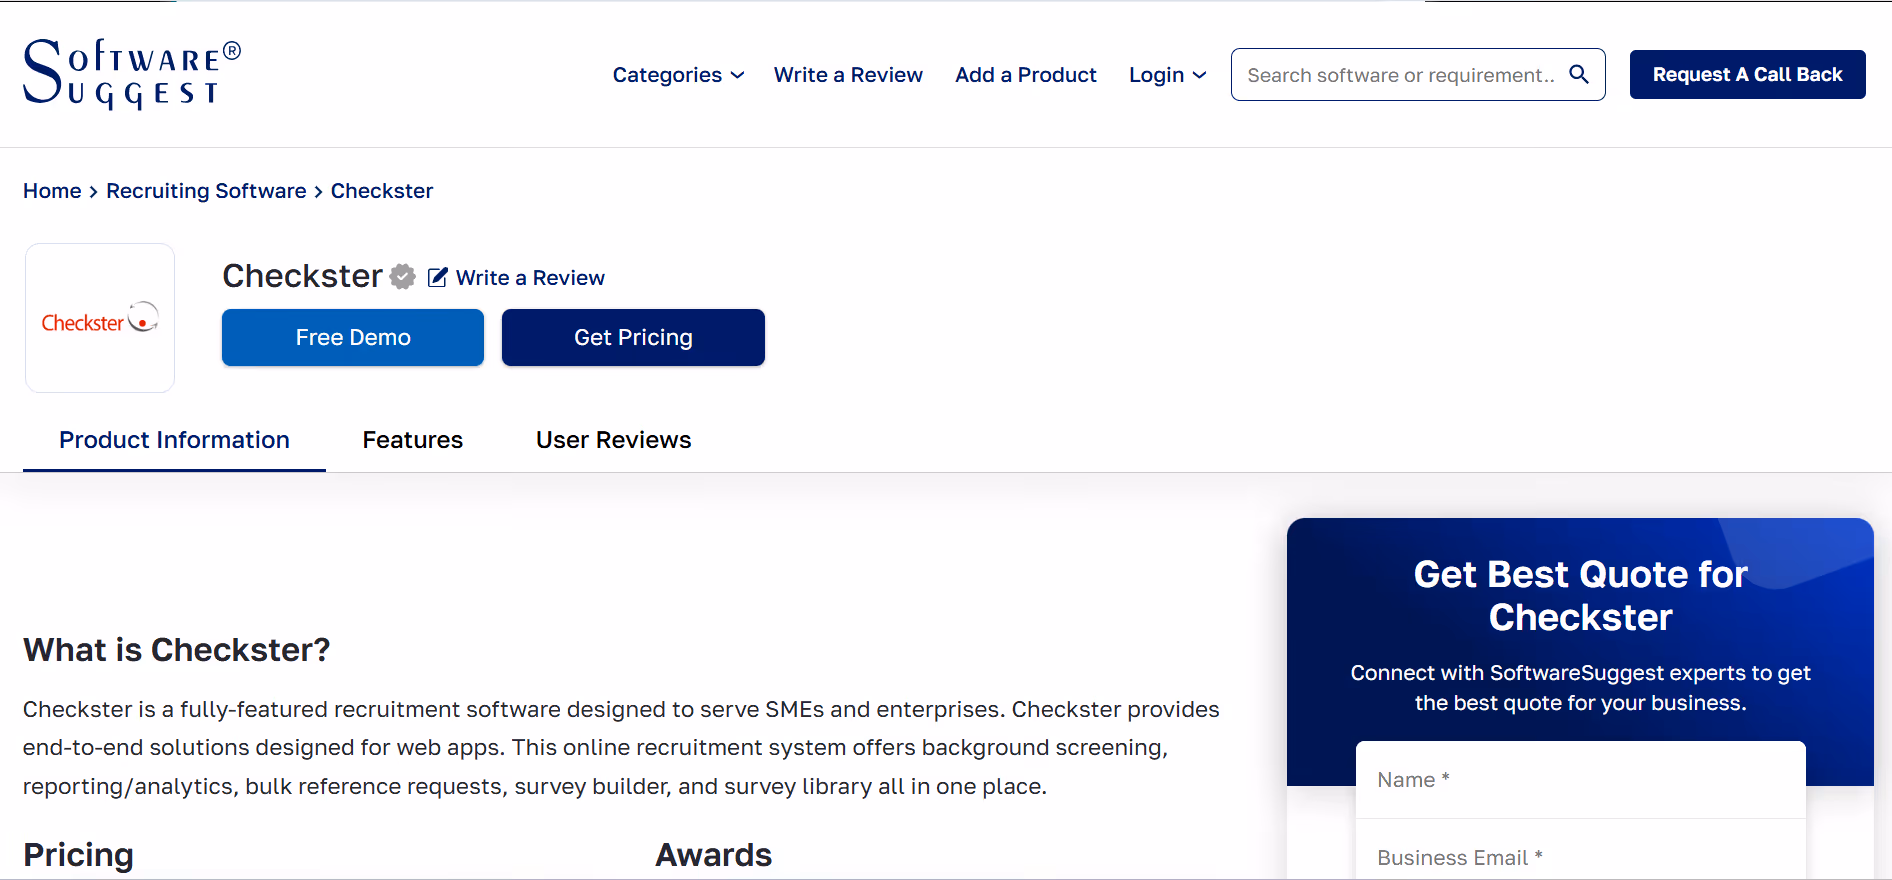The height and width of the screenshot is (880, 1892).
Task: Click the Pricing section heading
Action: (78, 855)
